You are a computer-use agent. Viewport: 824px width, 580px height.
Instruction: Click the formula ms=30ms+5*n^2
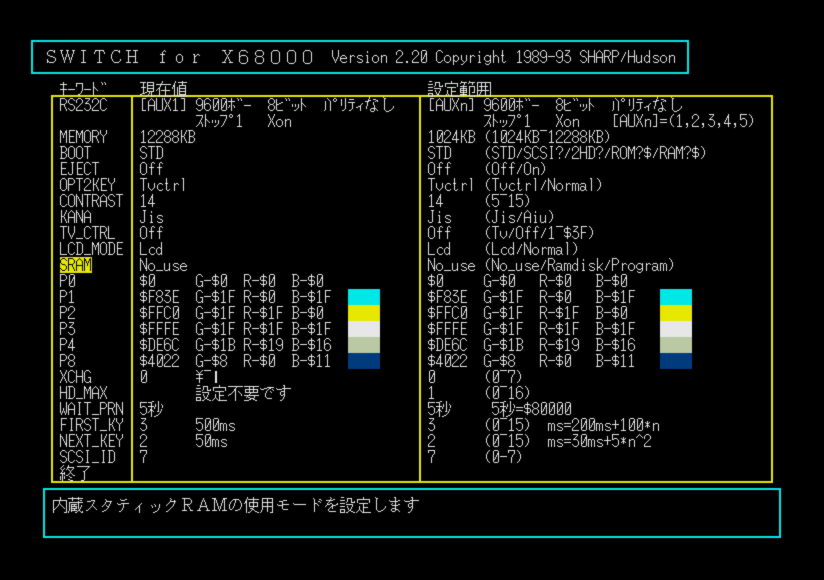tap(599, 441)
